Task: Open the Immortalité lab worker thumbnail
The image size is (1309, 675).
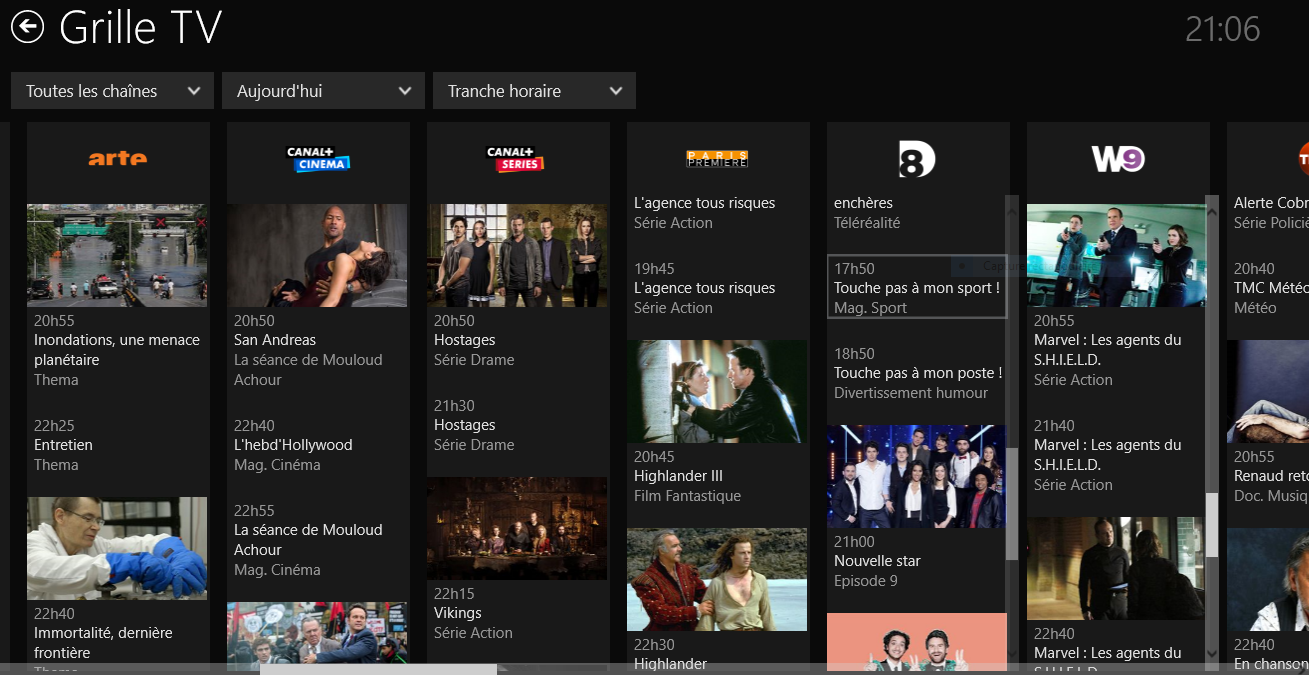Action: click(x=117, y=548)
